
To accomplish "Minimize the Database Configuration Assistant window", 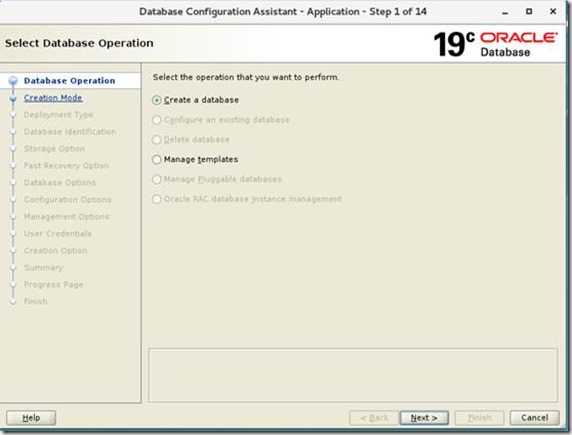I will [505, 12].
